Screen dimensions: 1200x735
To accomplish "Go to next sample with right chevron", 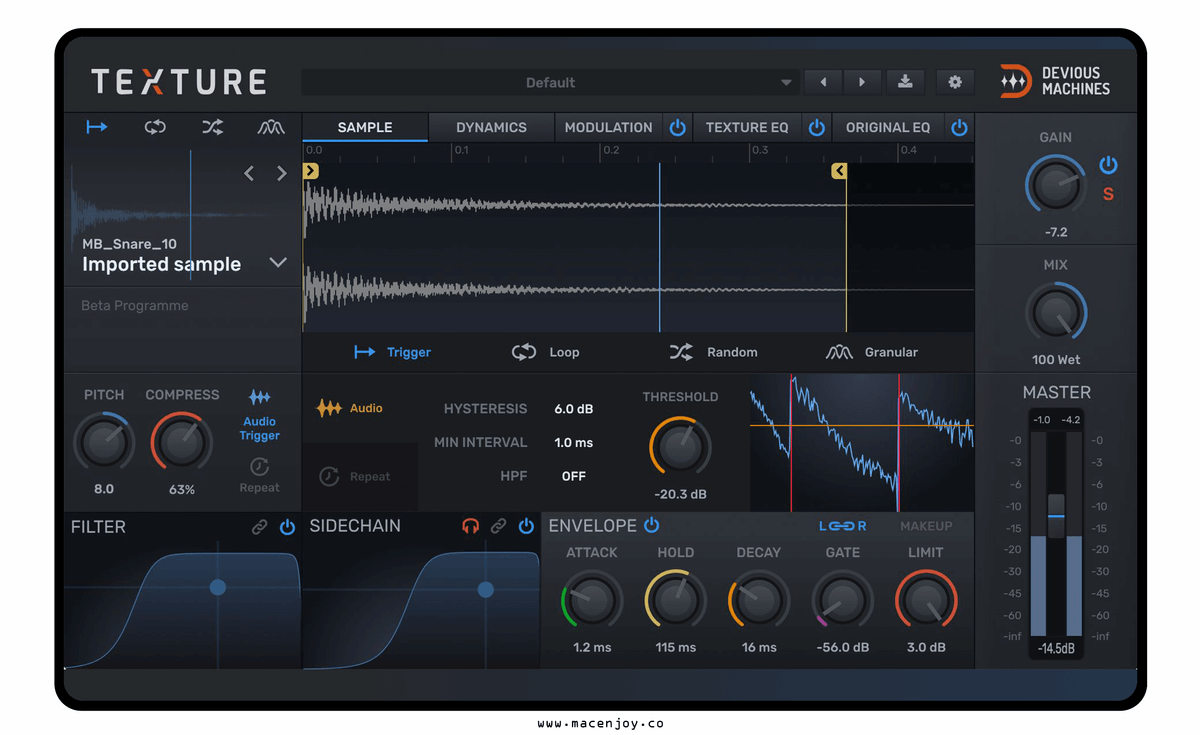I will (x=282, y=174).
